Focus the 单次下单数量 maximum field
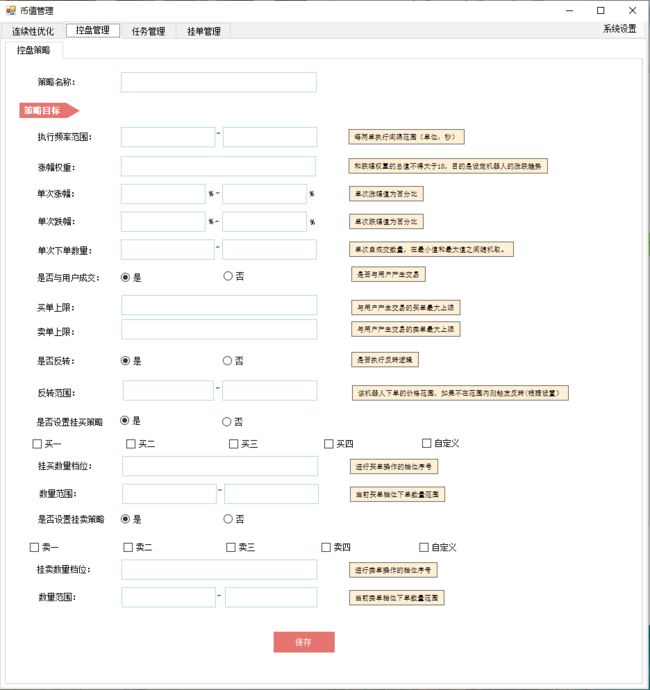 (x=269, y=250)
